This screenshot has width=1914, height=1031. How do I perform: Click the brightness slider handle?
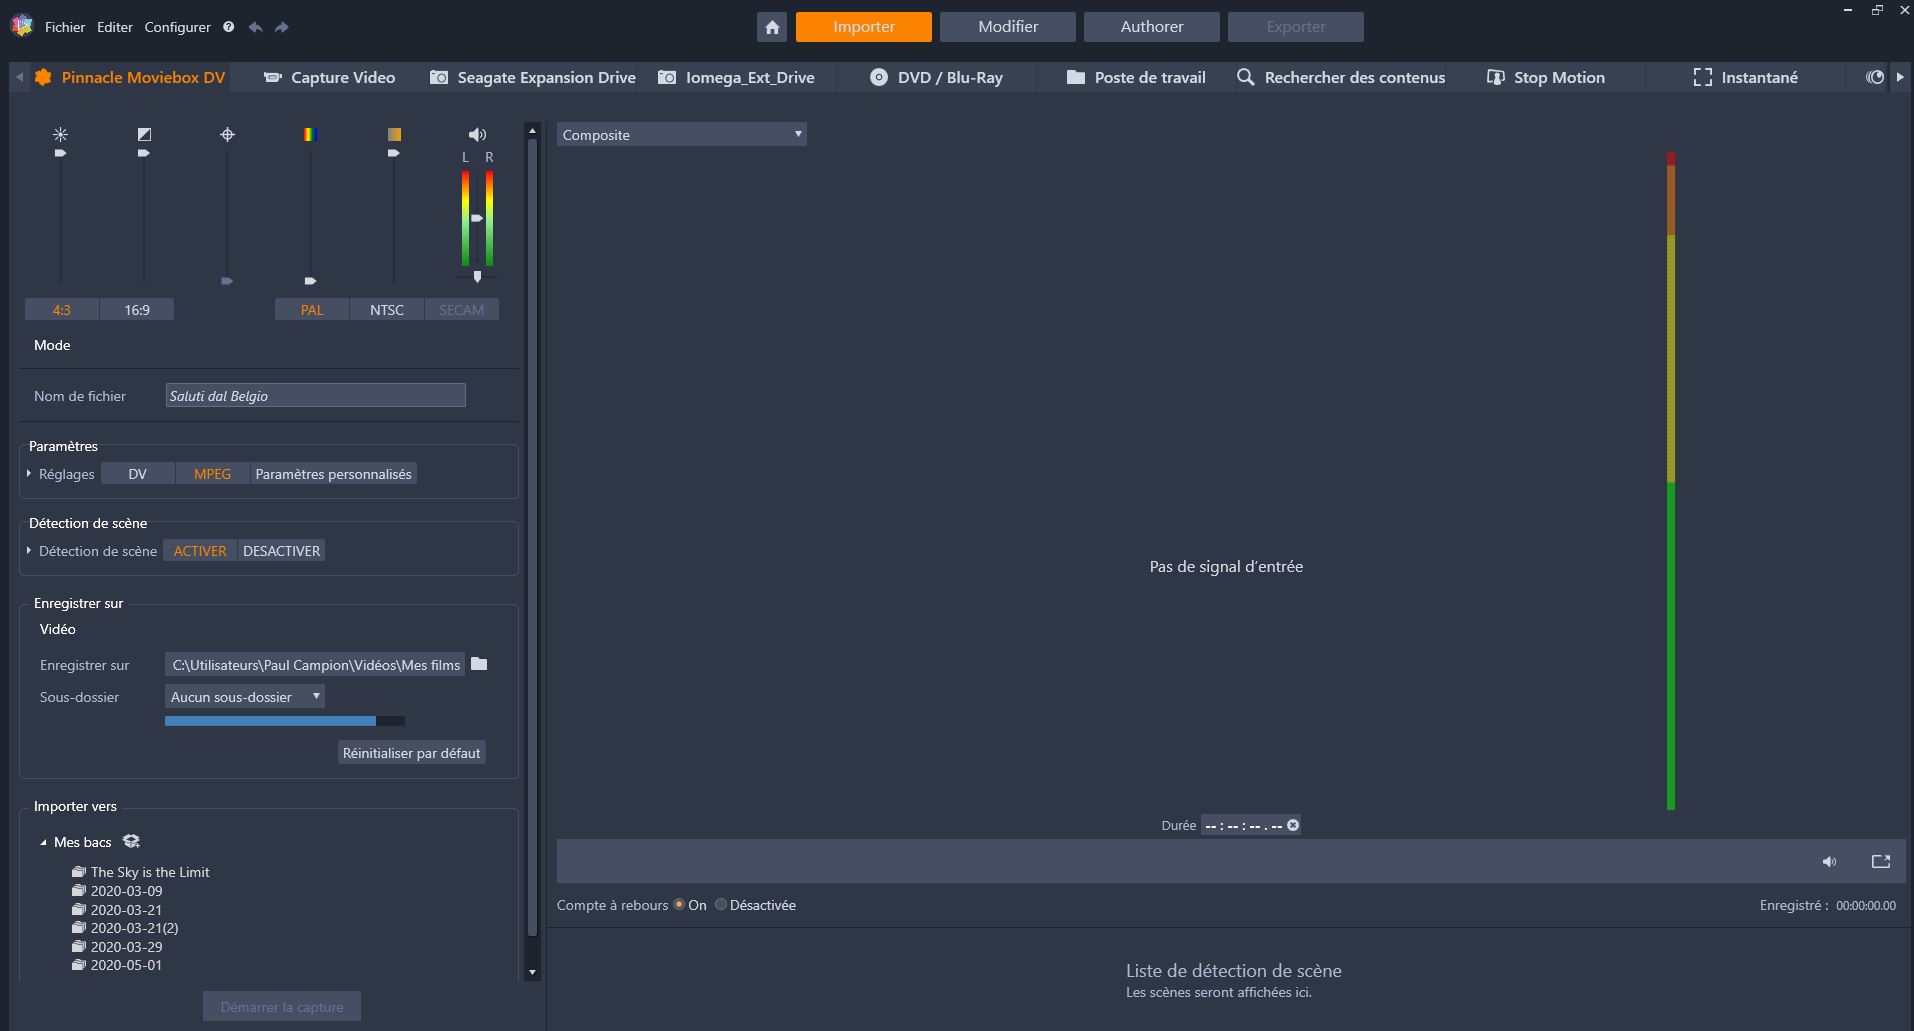(61, 153)
